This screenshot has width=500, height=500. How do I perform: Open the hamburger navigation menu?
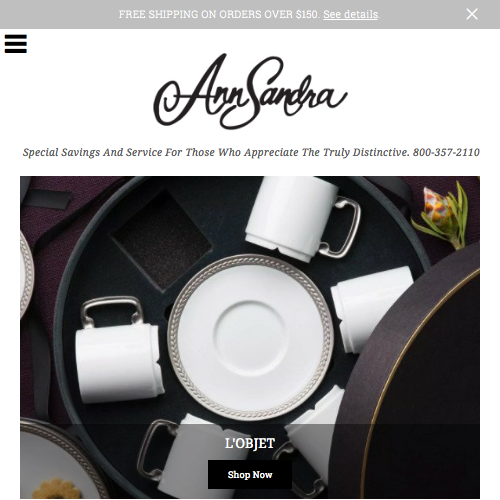16,44
